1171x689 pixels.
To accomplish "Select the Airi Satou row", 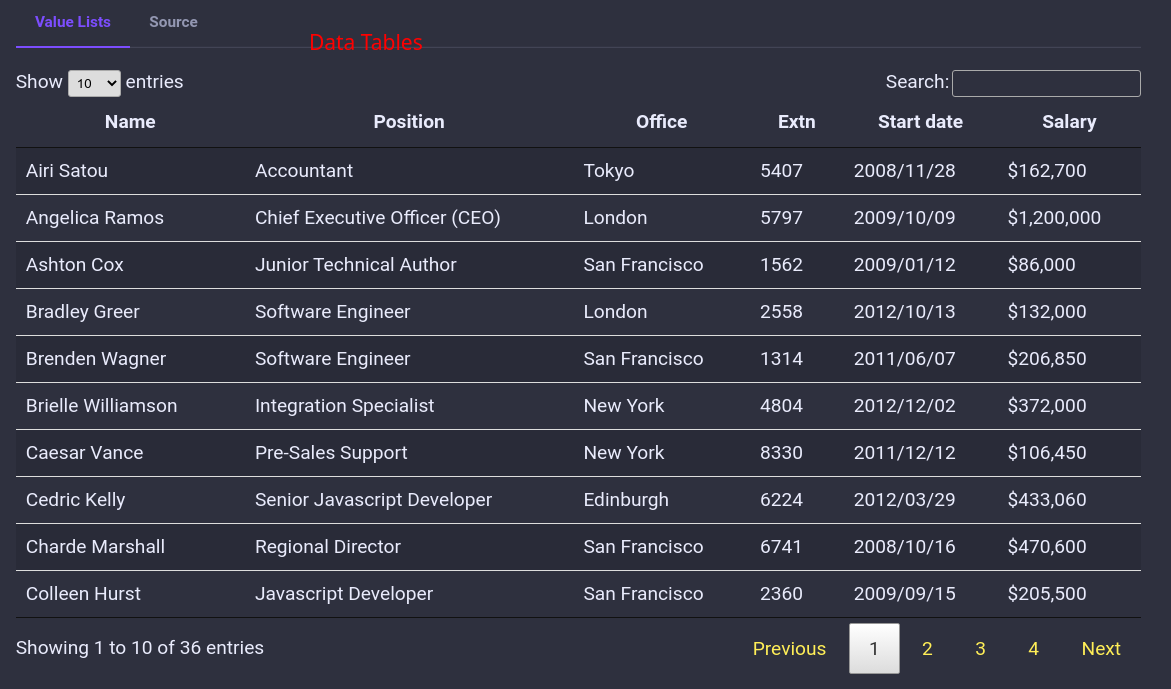I will [578, 171].
